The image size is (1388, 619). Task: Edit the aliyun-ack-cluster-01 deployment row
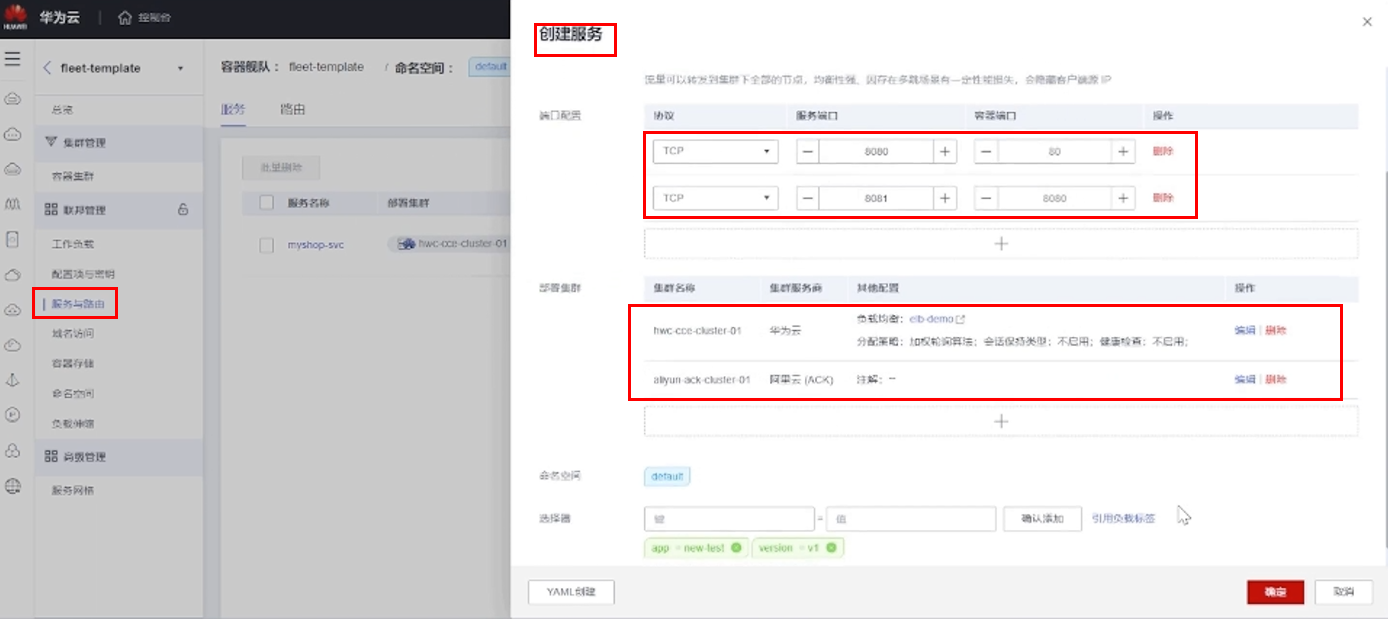click(x=1245, y=380)
